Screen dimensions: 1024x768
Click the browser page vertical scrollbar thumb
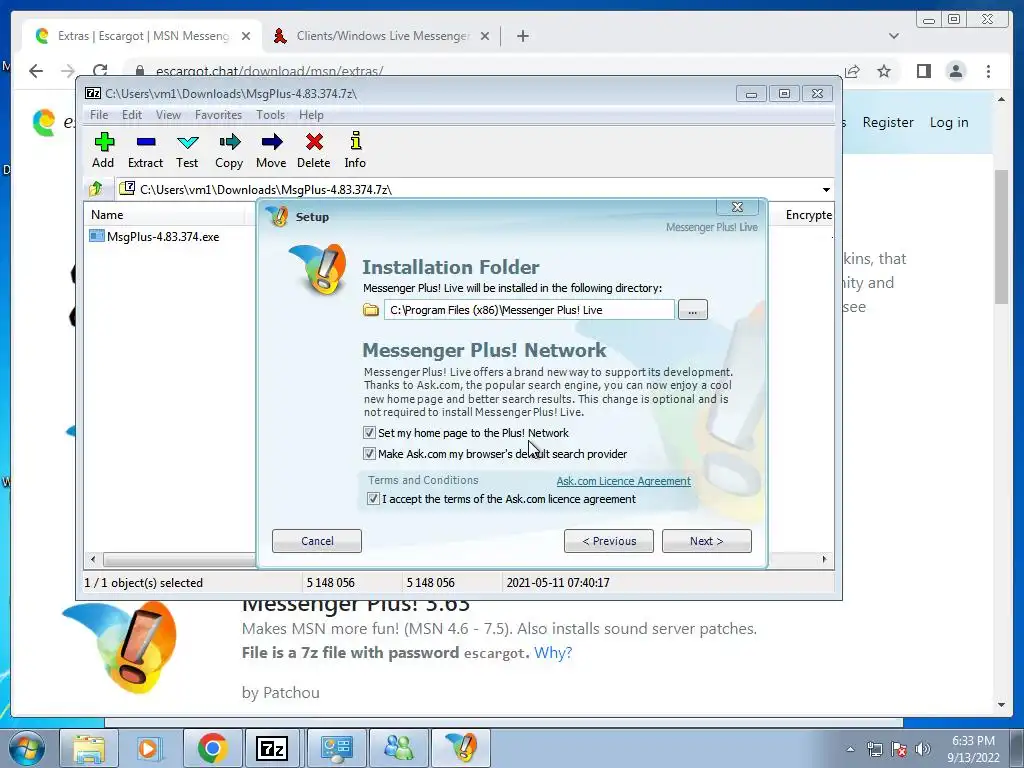[1001, 236]
